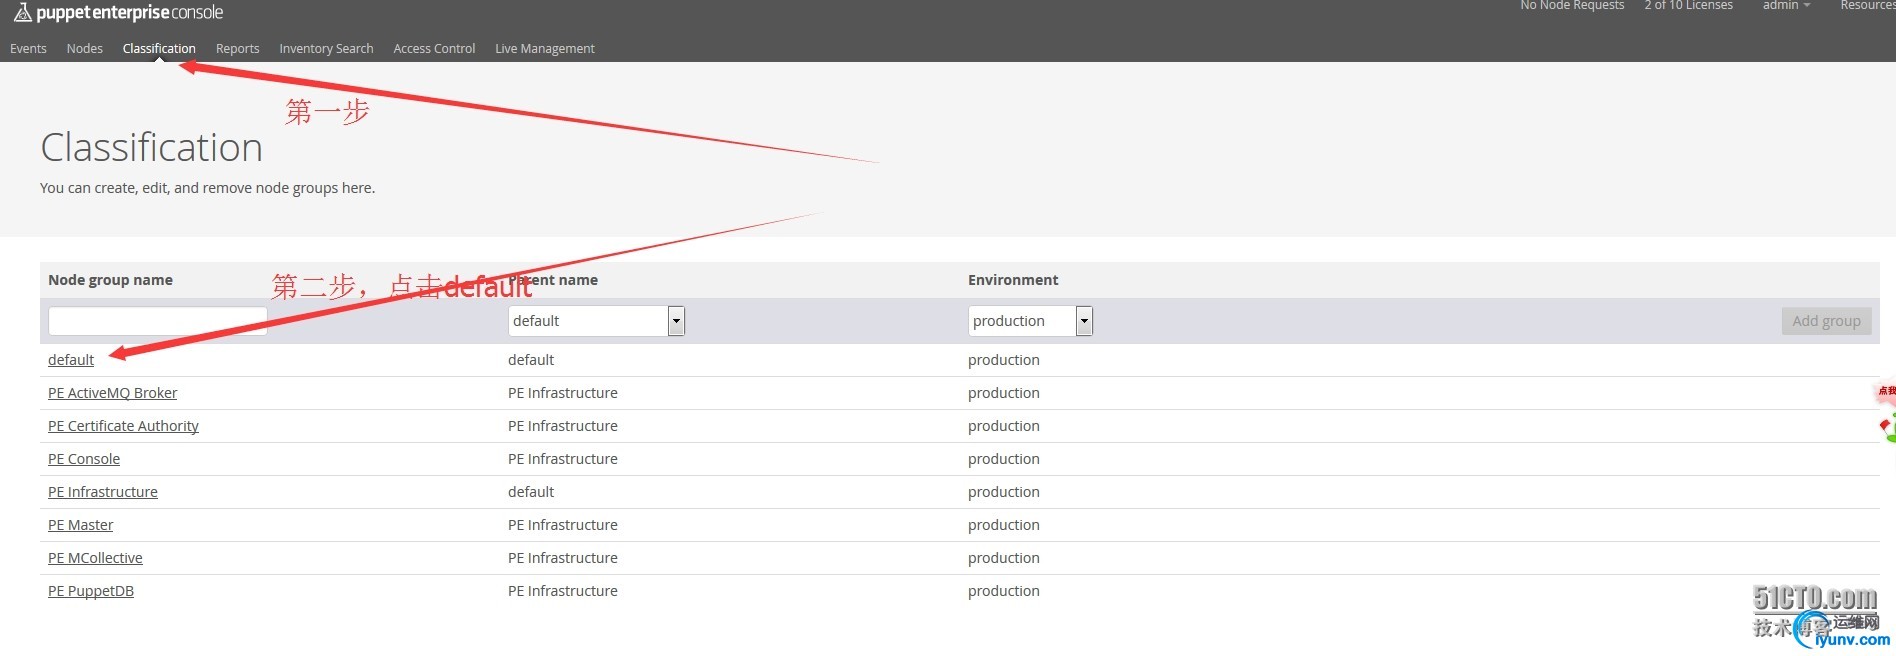This screenshot has width=1896, height=656.
Task: Click parent name of PE ActiveMQ Broker row
Action: [563, 393]
